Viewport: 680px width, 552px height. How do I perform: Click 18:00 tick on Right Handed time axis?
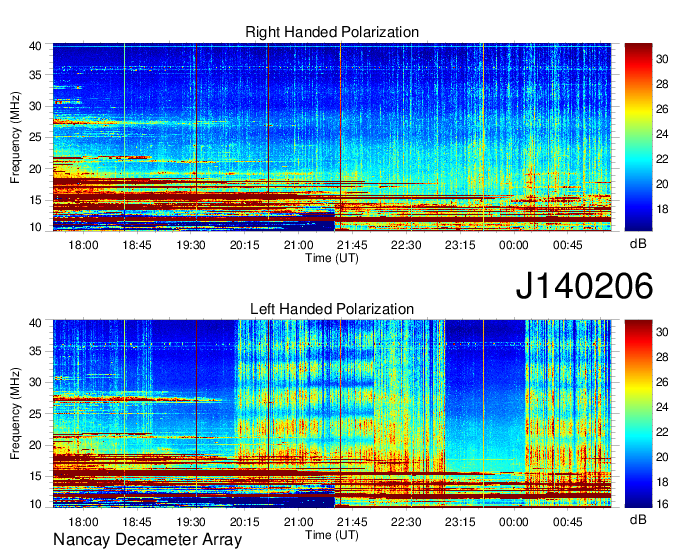coord(83,245)
